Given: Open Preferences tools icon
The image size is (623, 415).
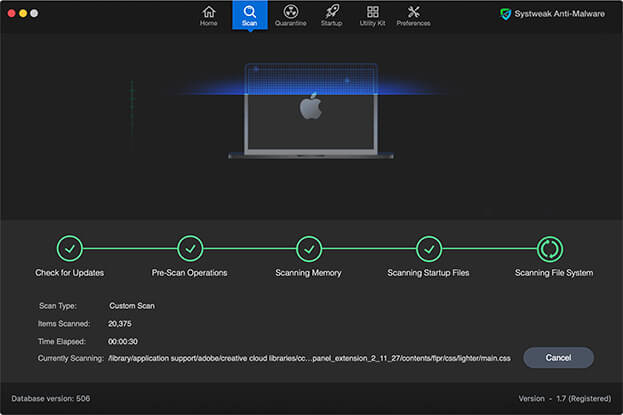Looking at the screenshot, I should [x=413, y=12].
